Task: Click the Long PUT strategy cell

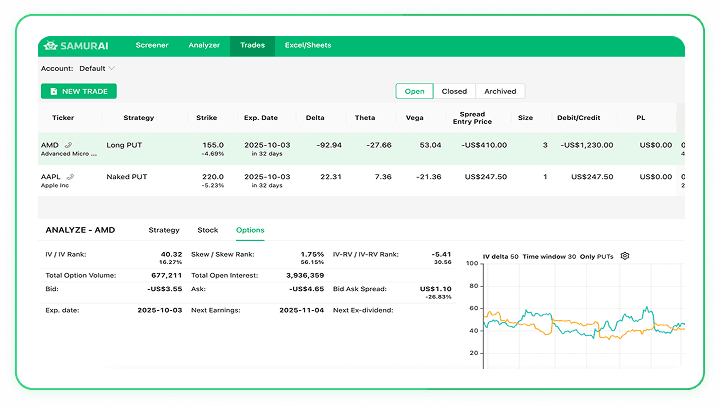Action: tap(124, 145)
